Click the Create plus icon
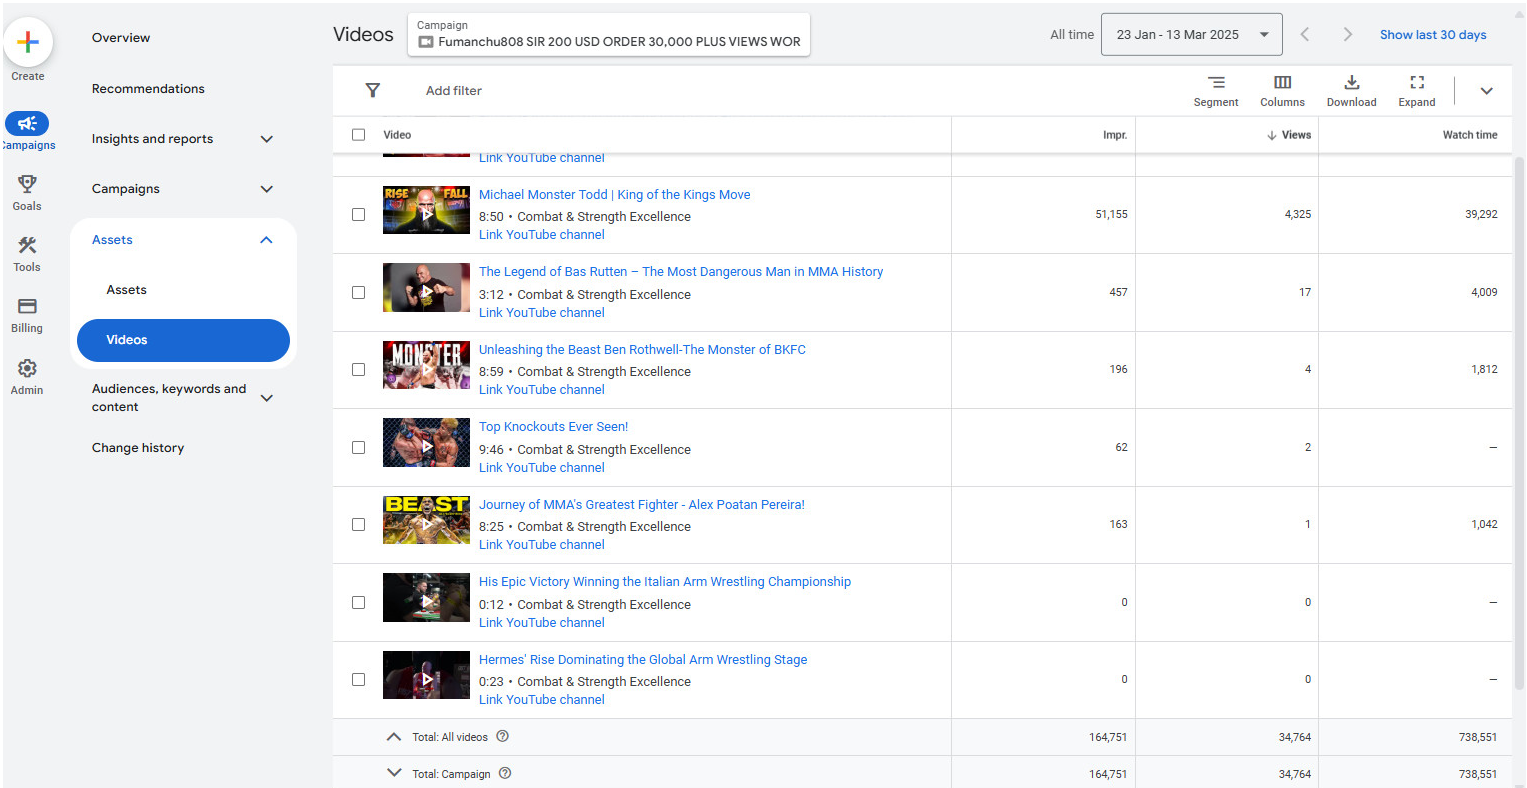This screenshot has height=788, width=1527. [x=28, y=42]
